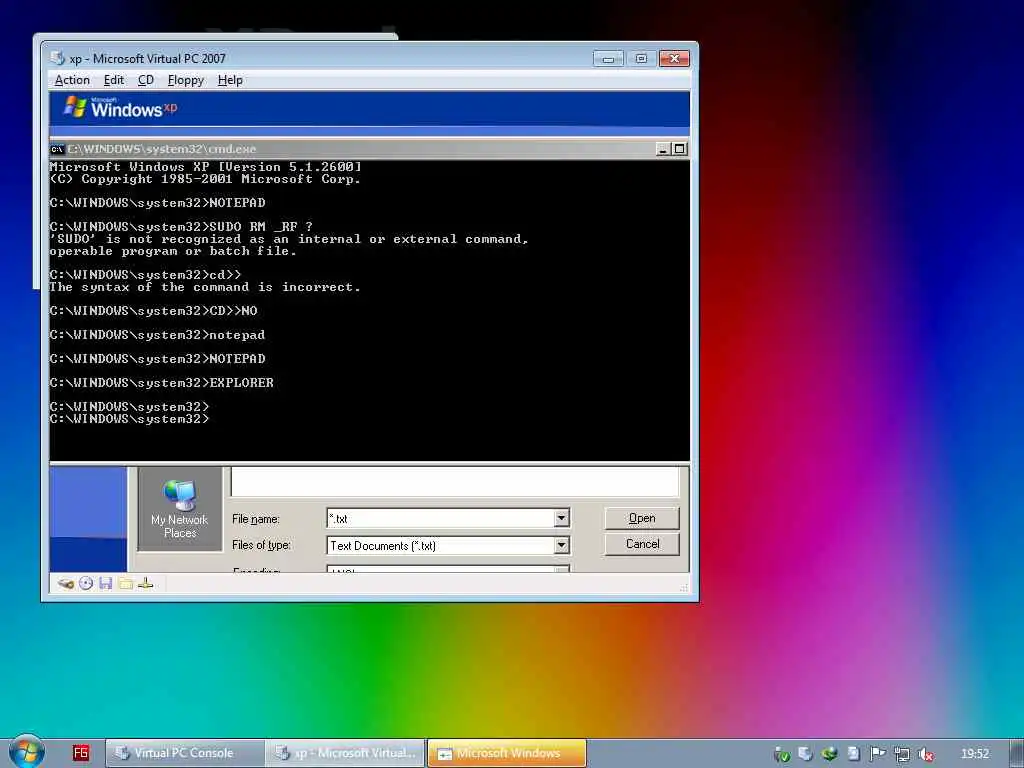Open Action Center flag icon
Image resolution: width=1024 pixels, height=768 pixels.
(877, 754)
